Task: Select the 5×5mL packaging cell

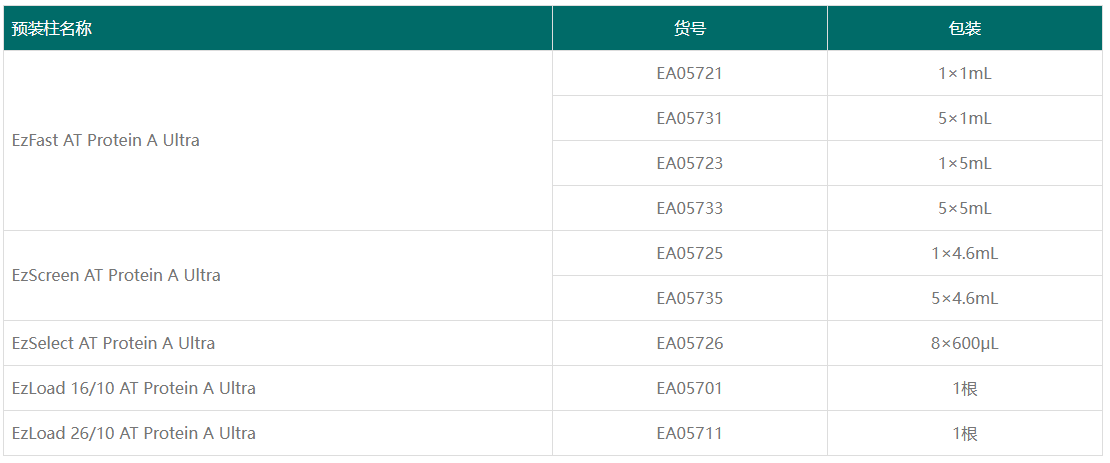Action: pyautogui.click(x=964, y=208)
